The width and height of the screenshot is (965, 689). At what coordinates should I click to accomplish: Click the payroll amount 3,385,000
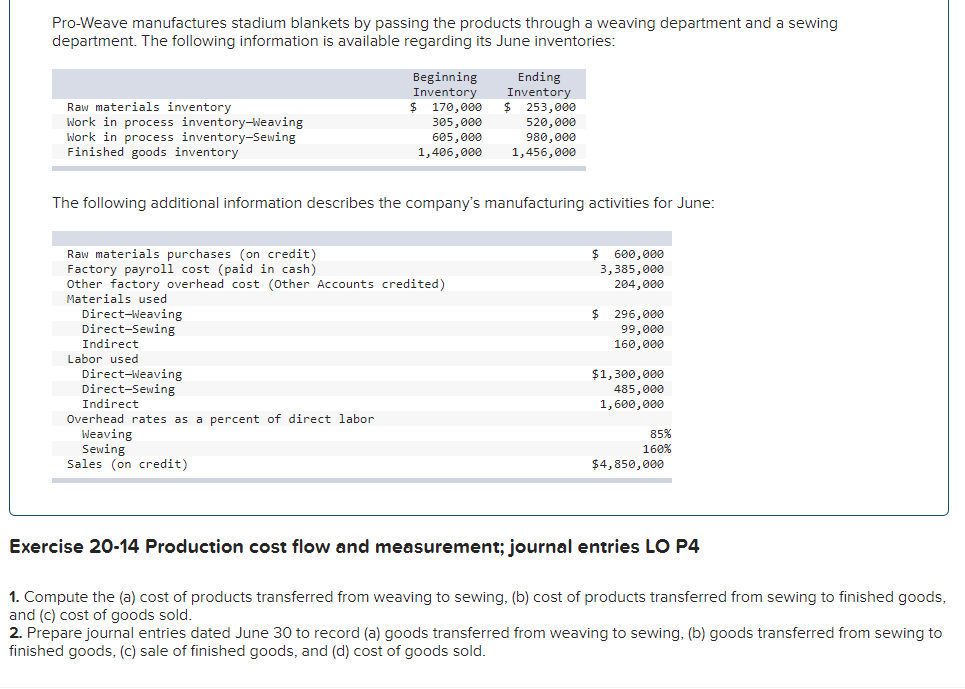[x=632, y=269]
